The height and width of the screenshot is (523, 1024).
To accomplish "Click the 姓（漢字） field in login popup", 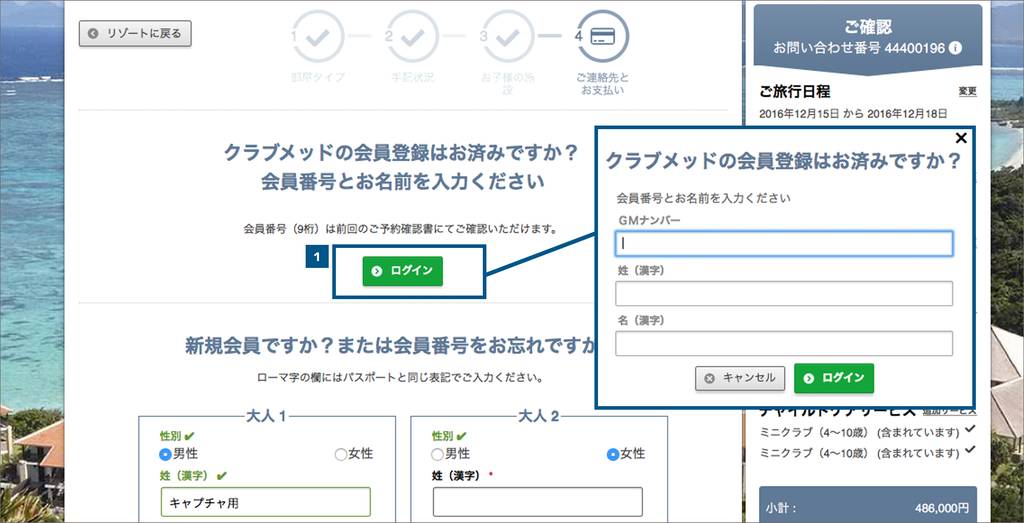I will click(x=784, y=293).
